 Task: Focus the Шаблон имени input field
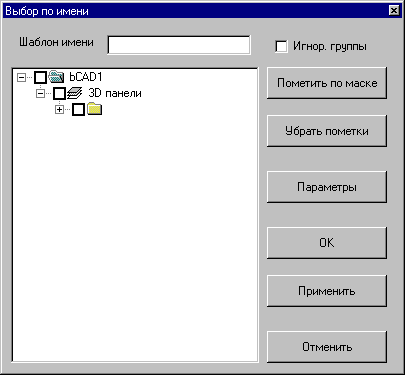pos(179,45)
